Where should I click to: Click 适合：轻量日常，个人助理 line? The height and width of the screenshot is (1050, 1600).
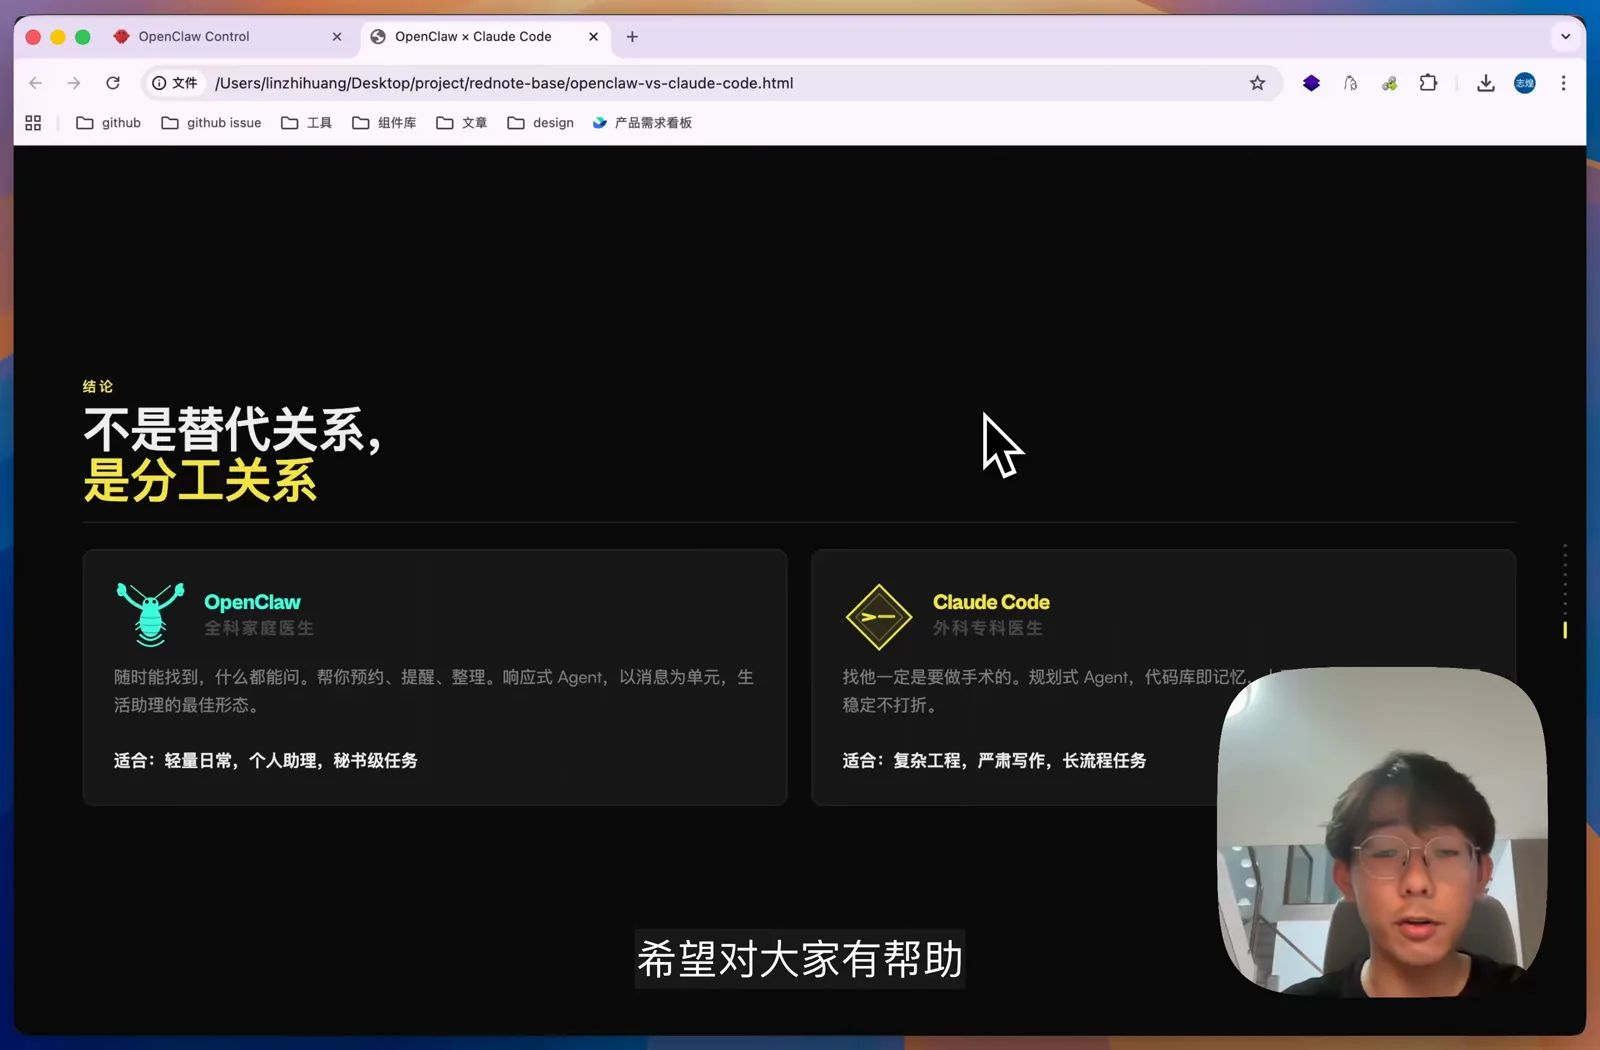pyautogui.click(x=265, y=761)
